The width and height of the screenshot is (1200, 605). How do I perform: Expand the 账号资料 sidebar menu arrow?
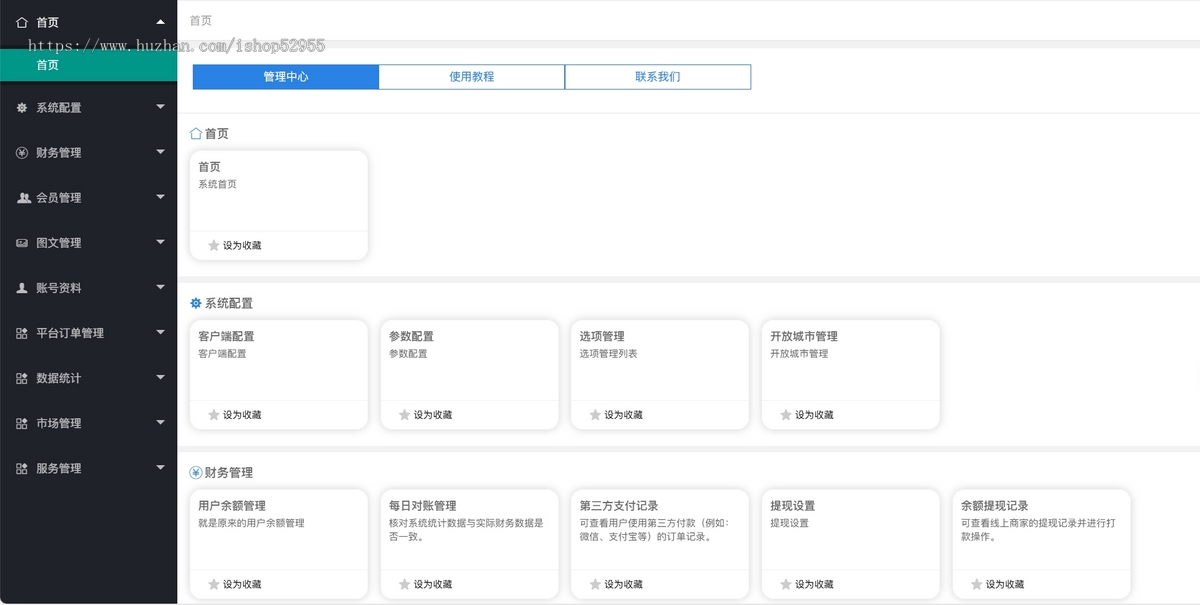point(160,286)
